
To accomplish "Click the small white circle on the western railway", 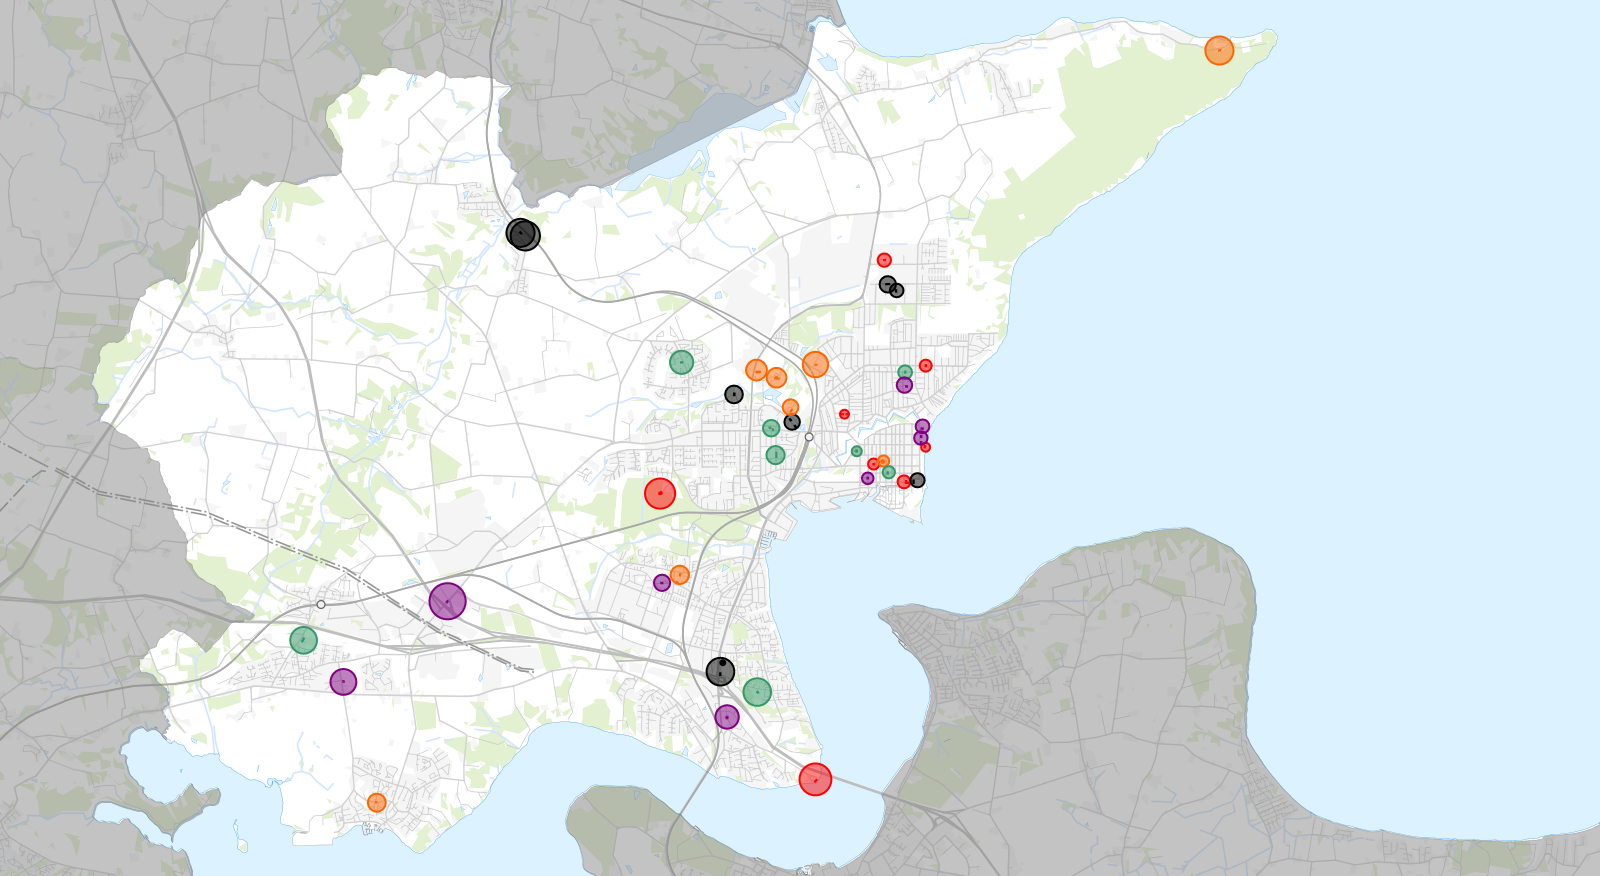I will pyautogui.click(x=321, y=604).
